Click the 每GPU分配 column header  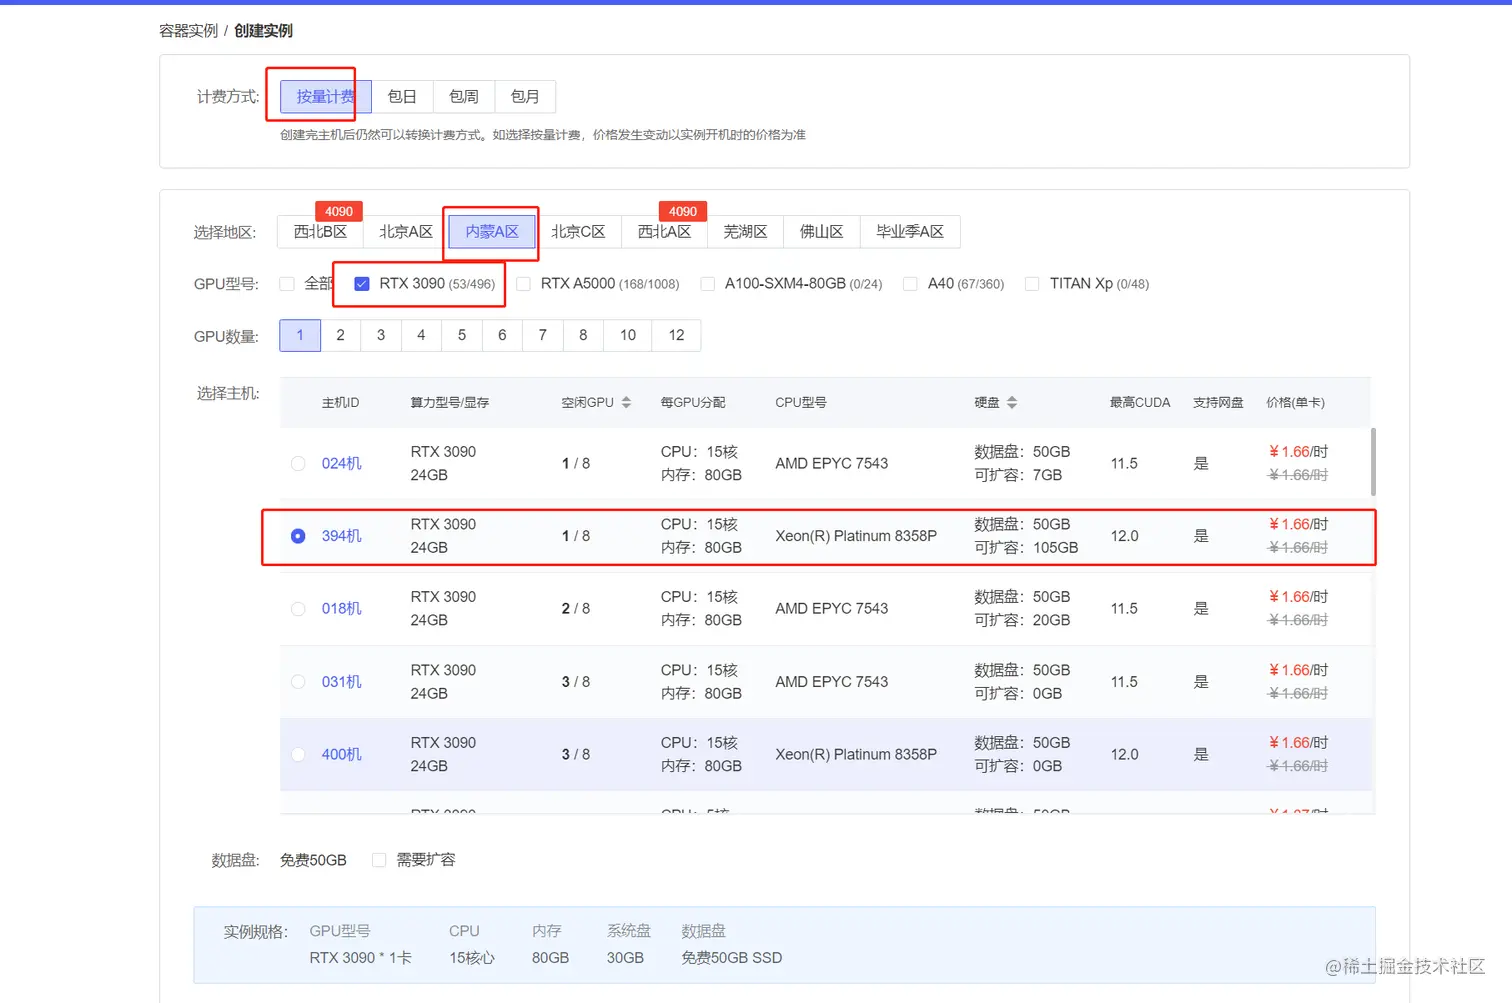point(693,402)
